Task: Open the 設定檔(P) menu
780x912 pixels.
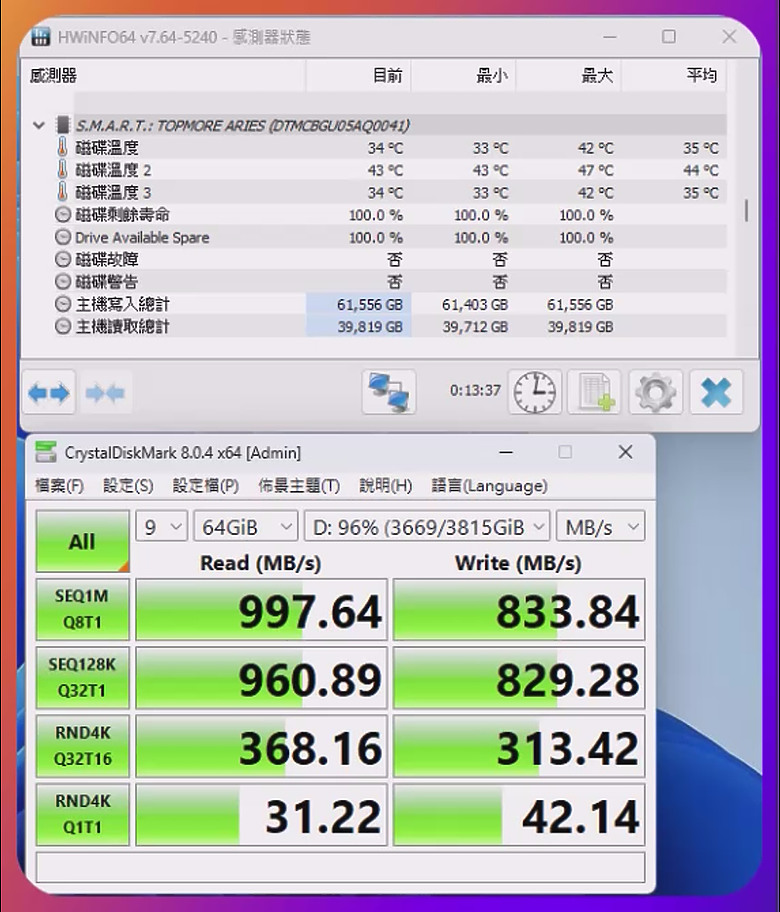Action: [206, 486]
